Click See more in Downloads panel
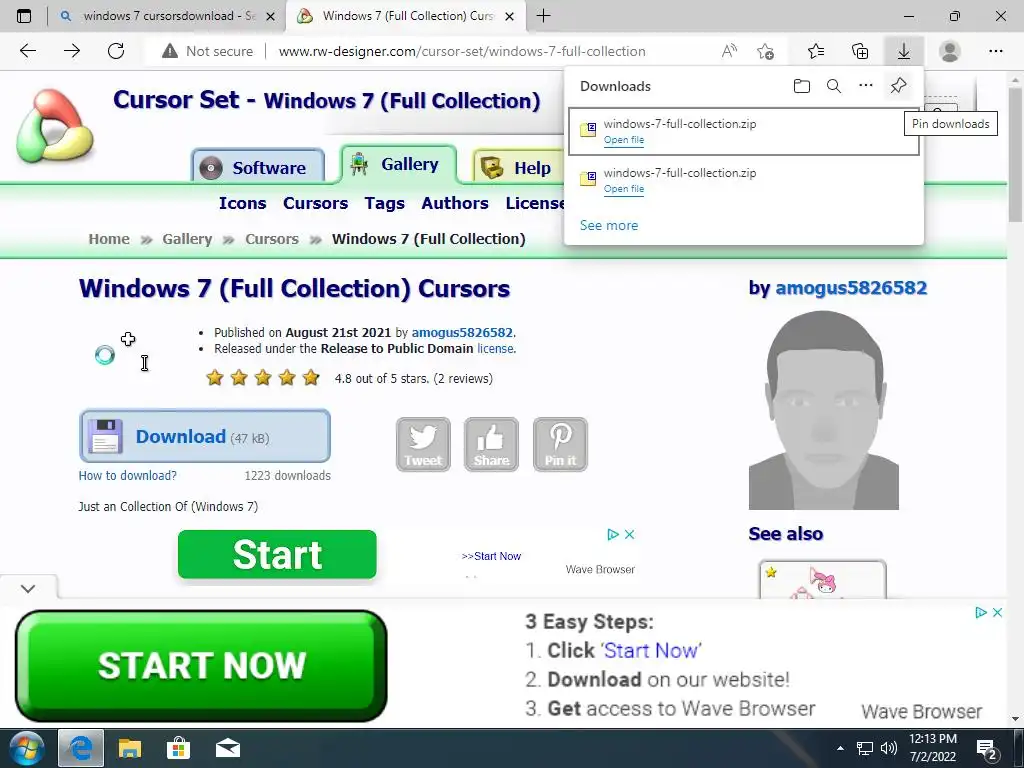Viewport: 1024px width, 768px height. point(609,225)
